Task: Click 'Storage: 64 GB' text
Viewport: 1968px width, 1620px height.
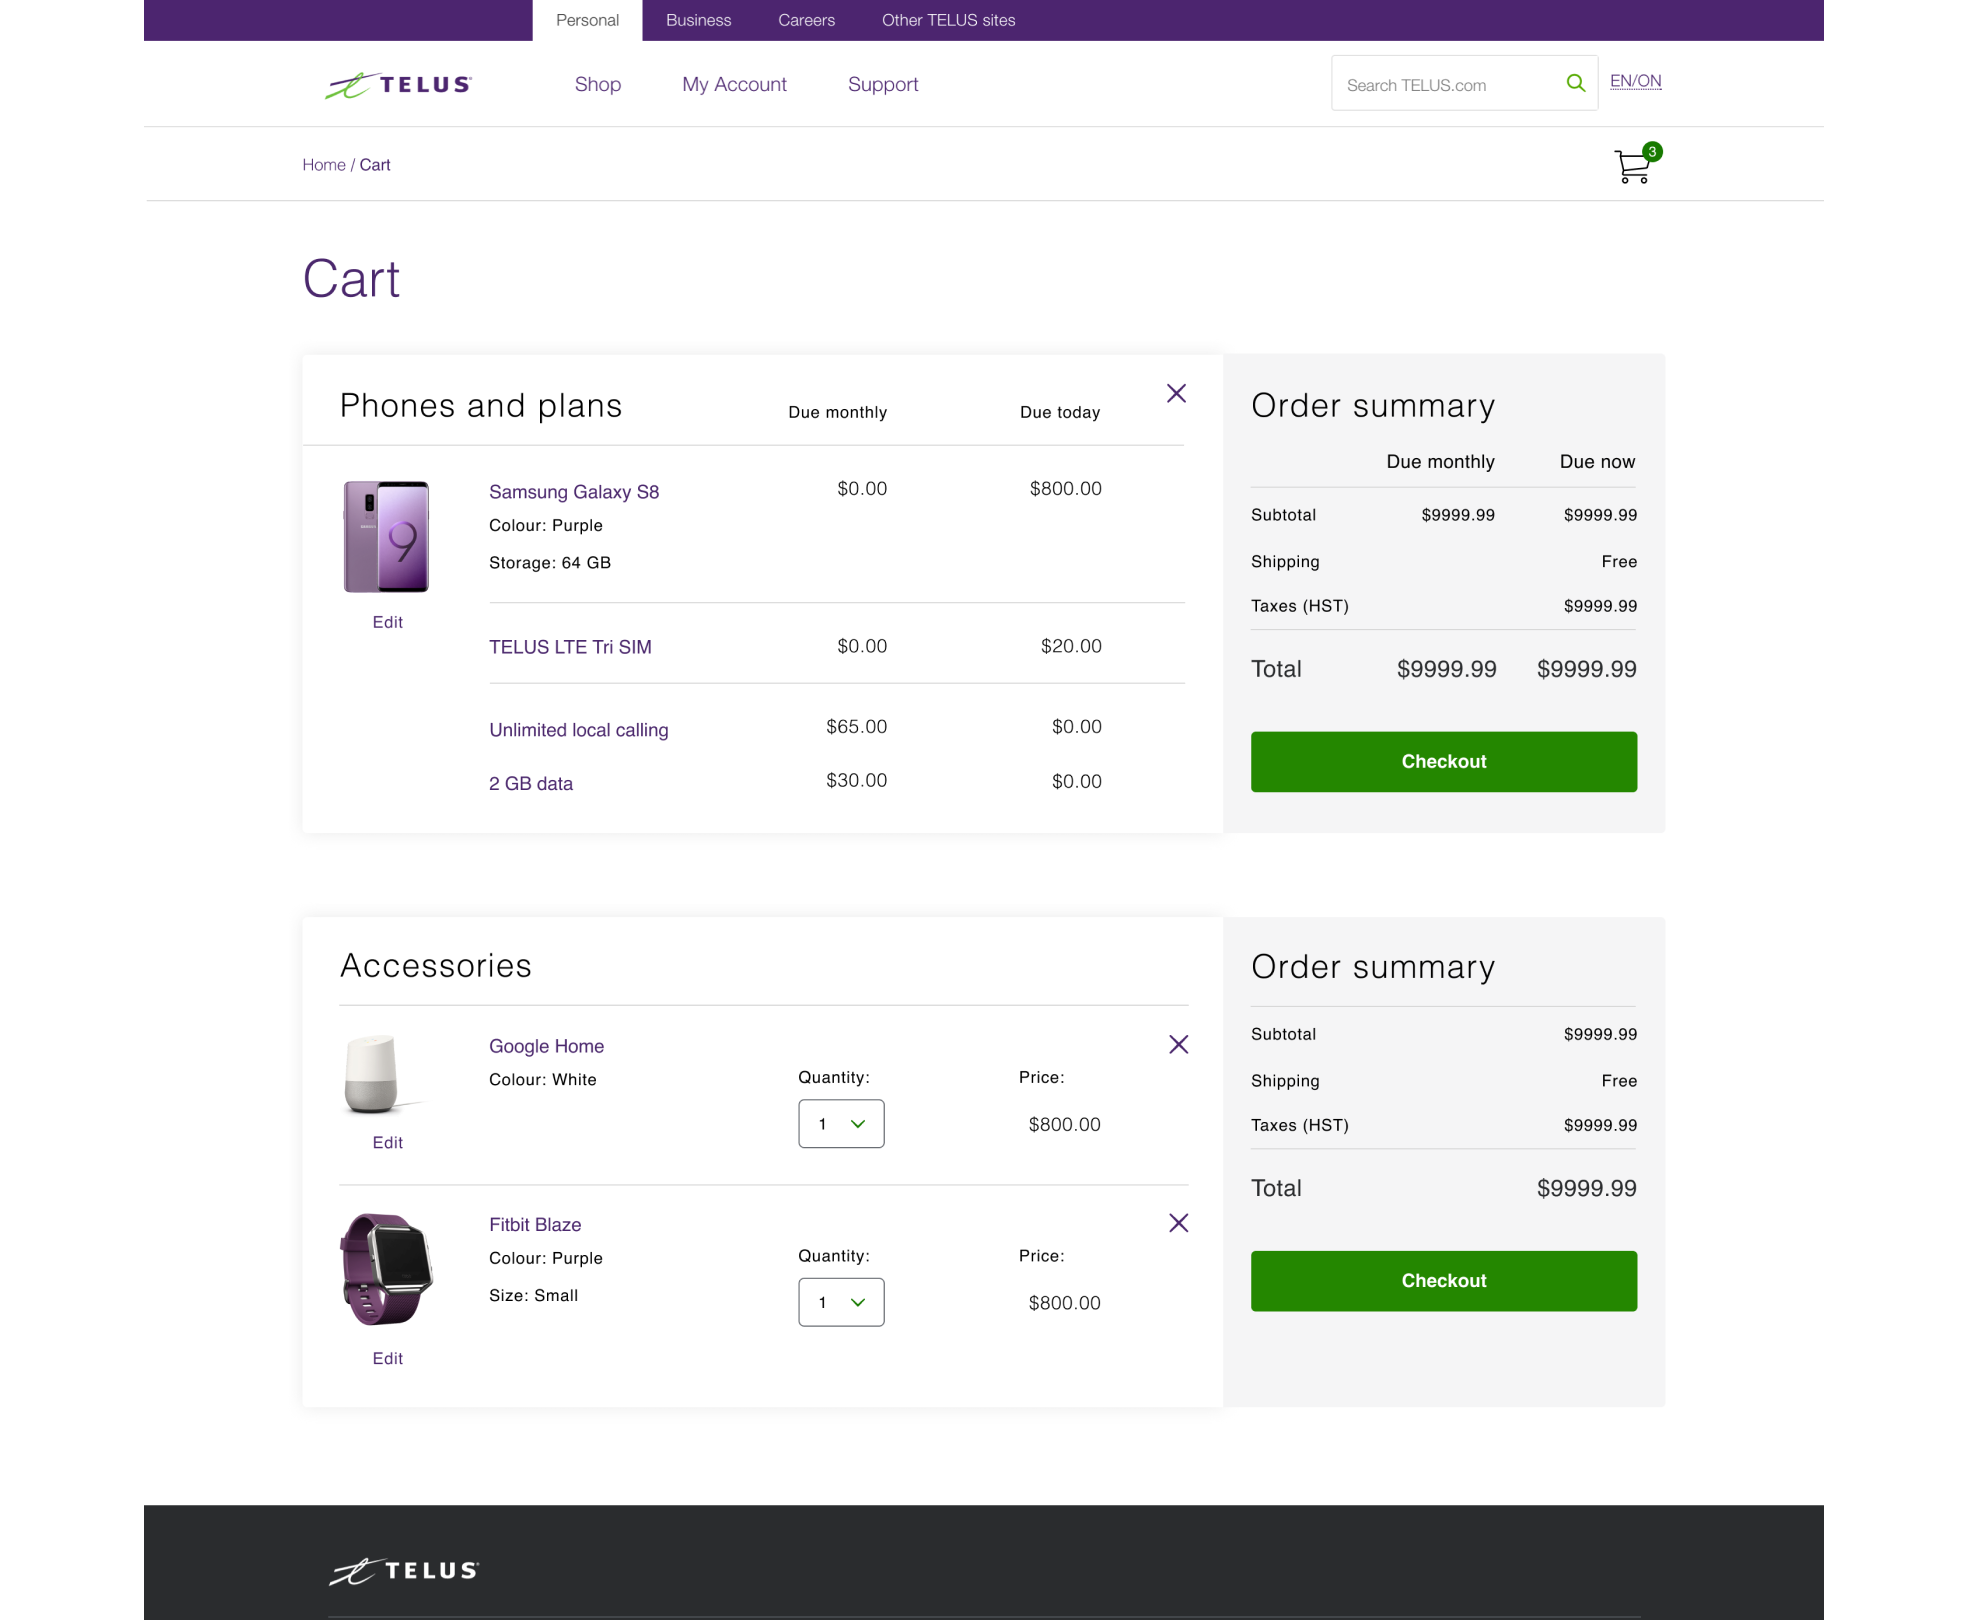Action: pyautogui.click(x=550, y=563)
